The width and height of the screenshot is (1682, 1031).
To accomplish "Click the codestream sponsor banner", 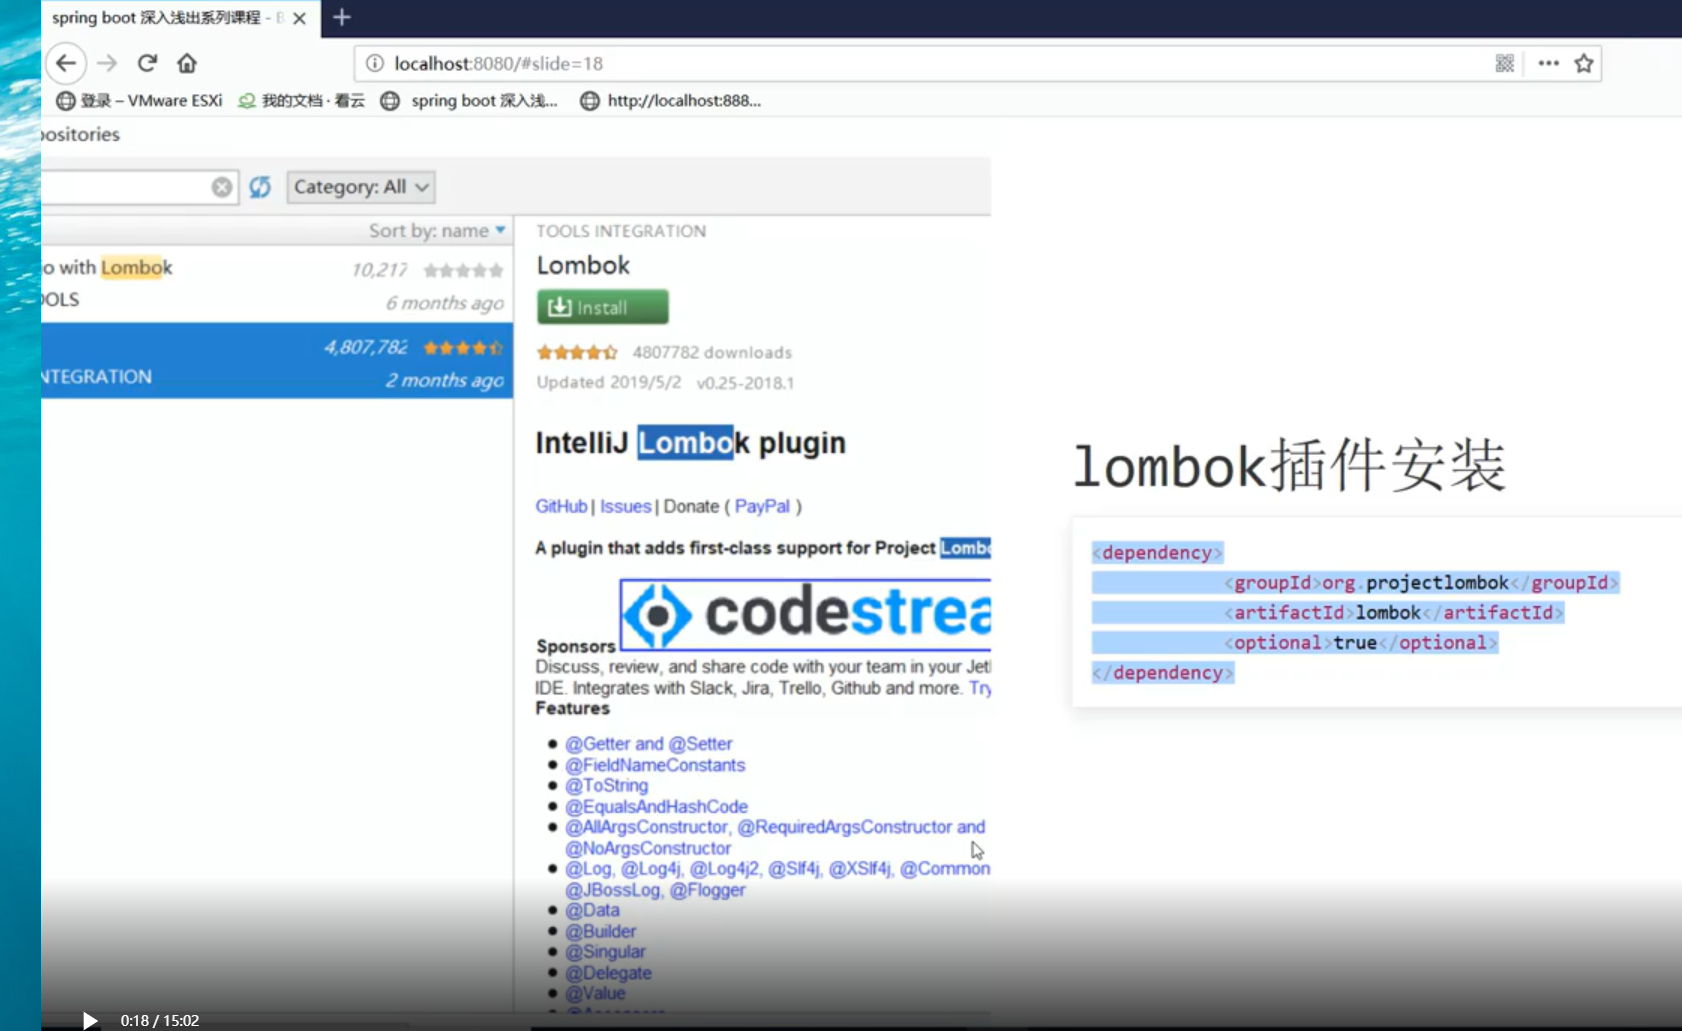I will [805, 614].
